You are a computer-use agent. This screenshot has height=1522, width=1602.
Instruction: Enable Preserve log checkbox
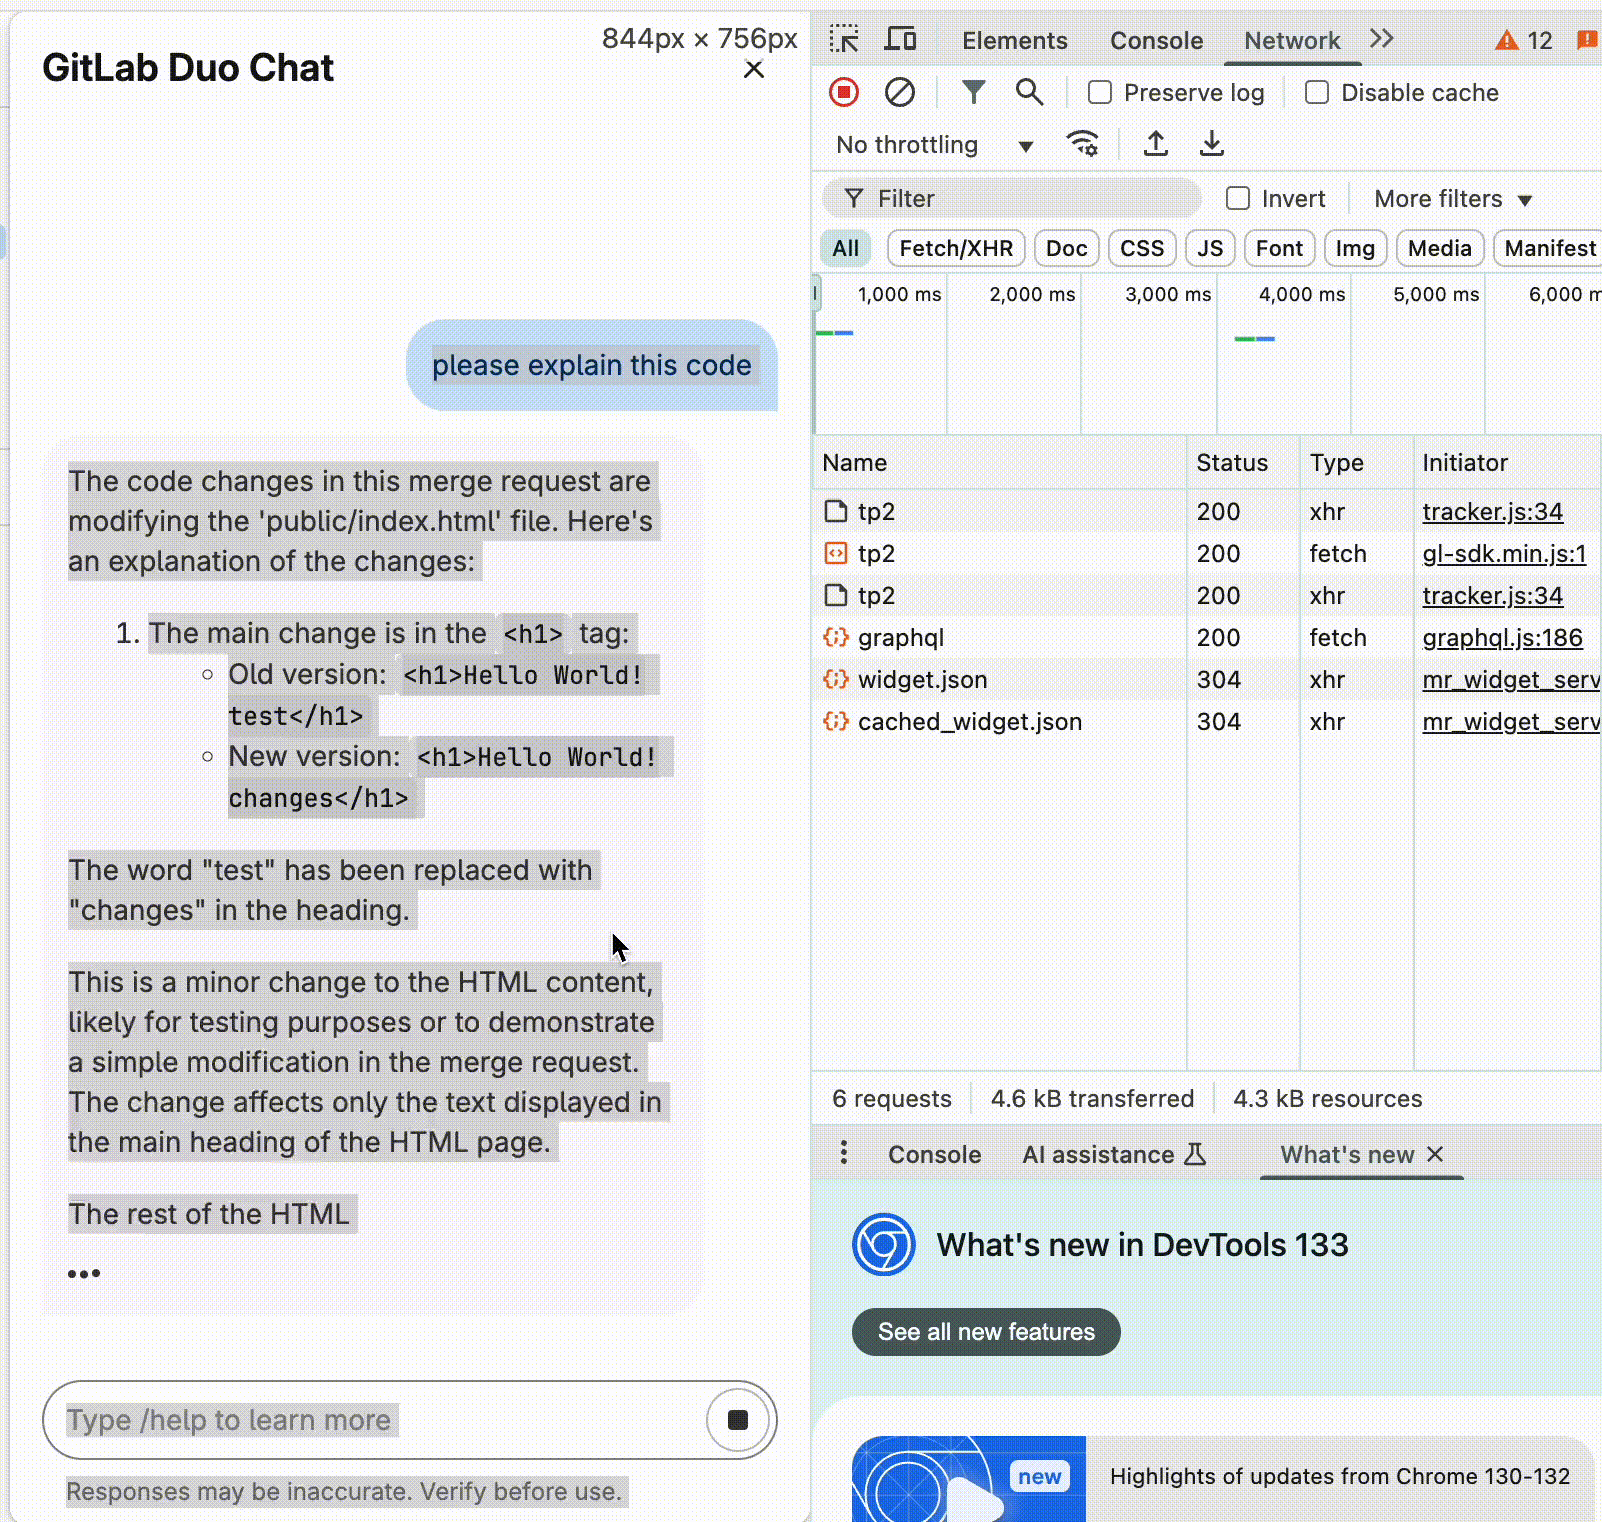(x=1100, y=92)
